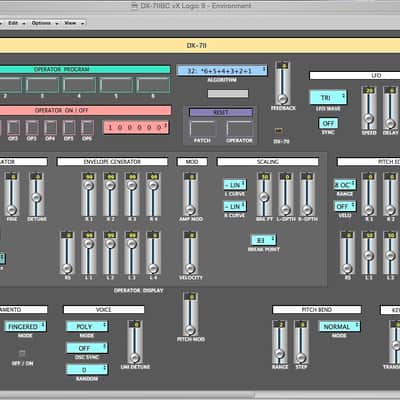Click the Envelope Generator L1 slider
This screenshot has width=400, height=400.
89,253
